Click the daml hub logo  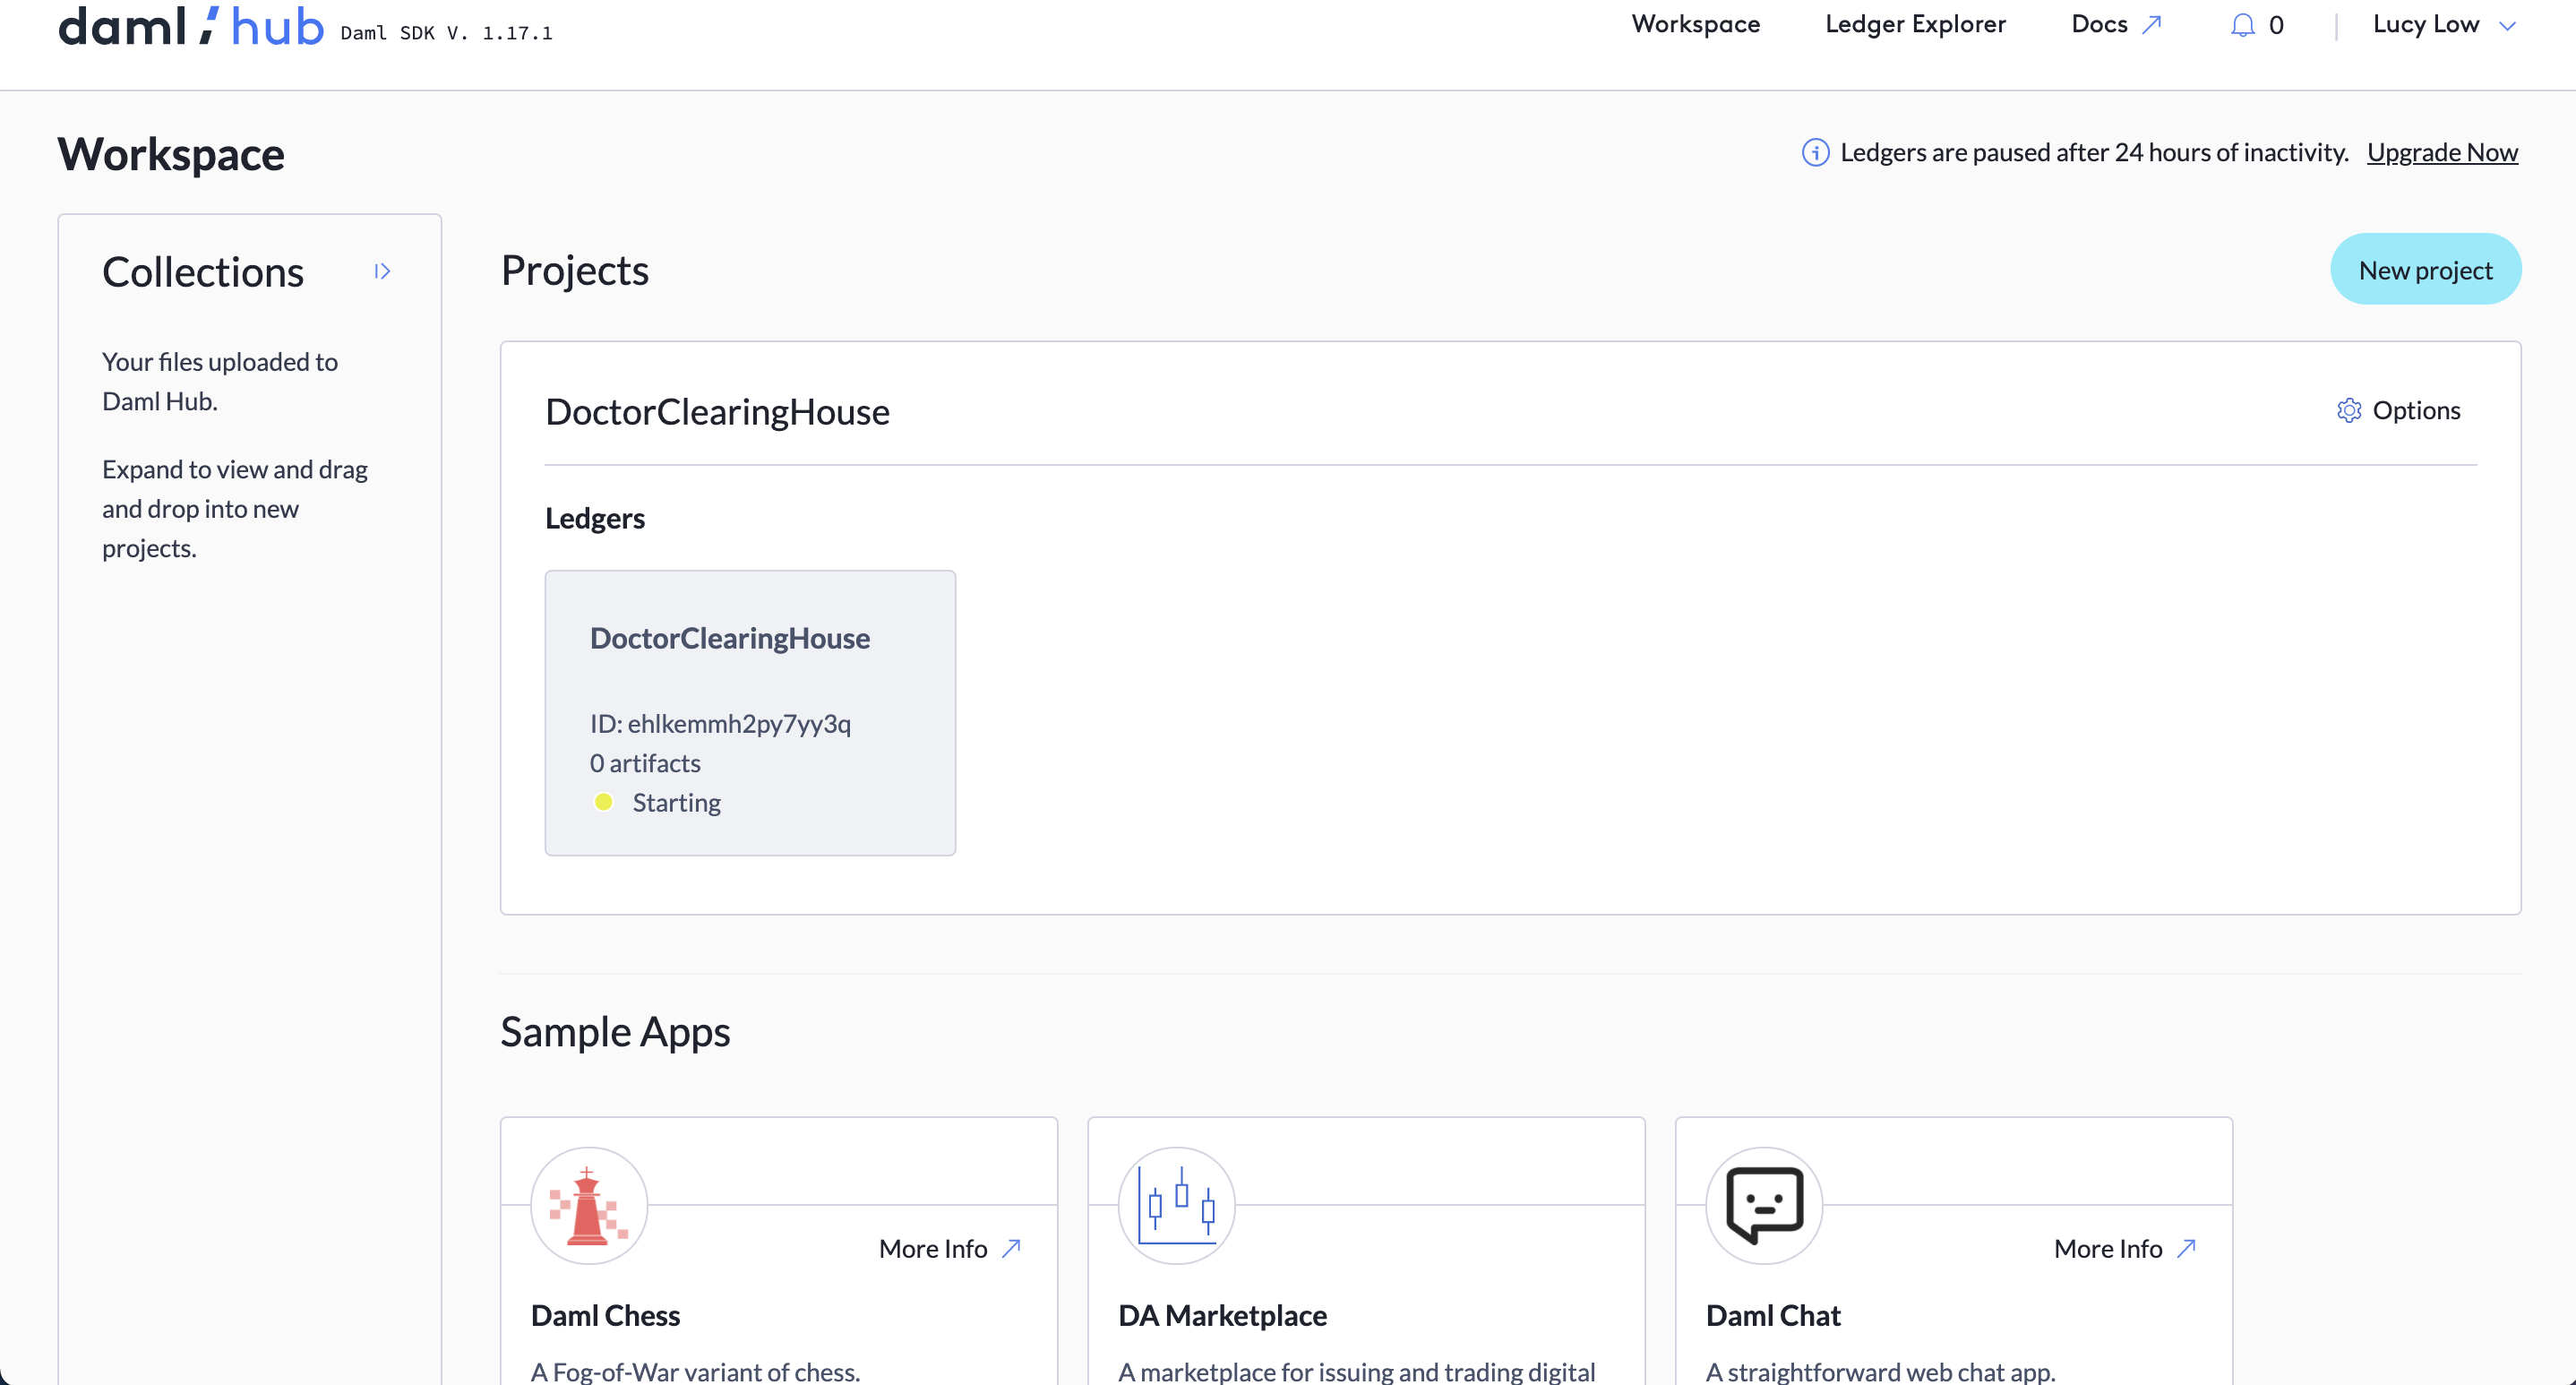click(190, 27)
